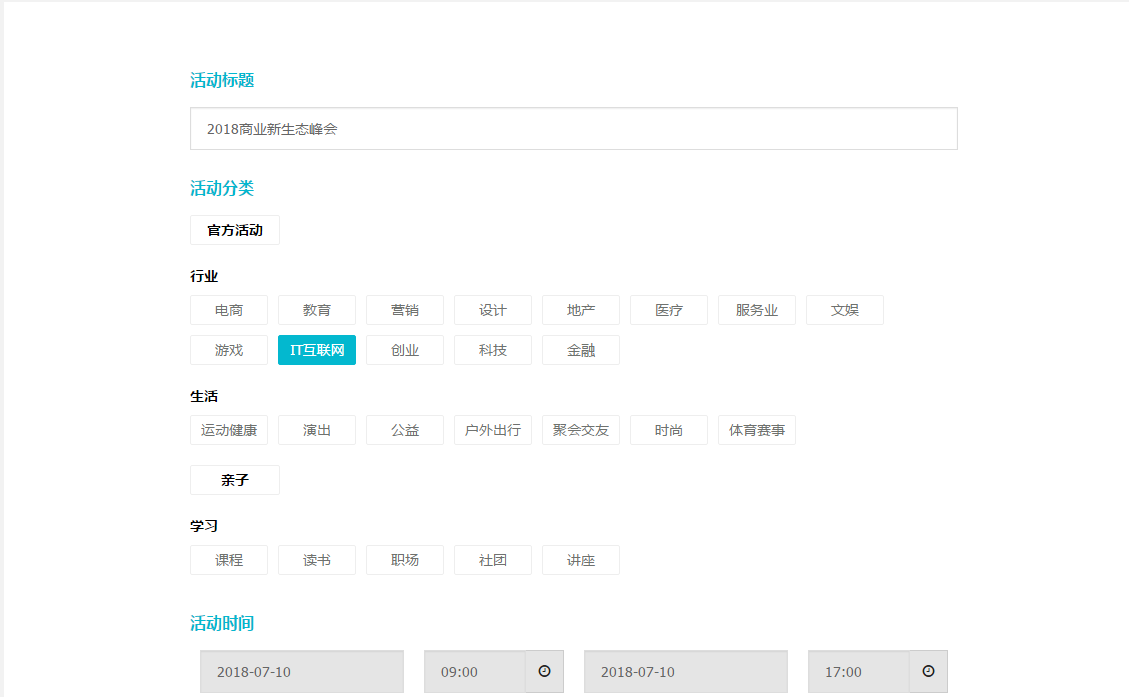This screenshot has width=1129, height=697.
Task: Click the 活动分类 section heading
Action: (x=222, y=188)
